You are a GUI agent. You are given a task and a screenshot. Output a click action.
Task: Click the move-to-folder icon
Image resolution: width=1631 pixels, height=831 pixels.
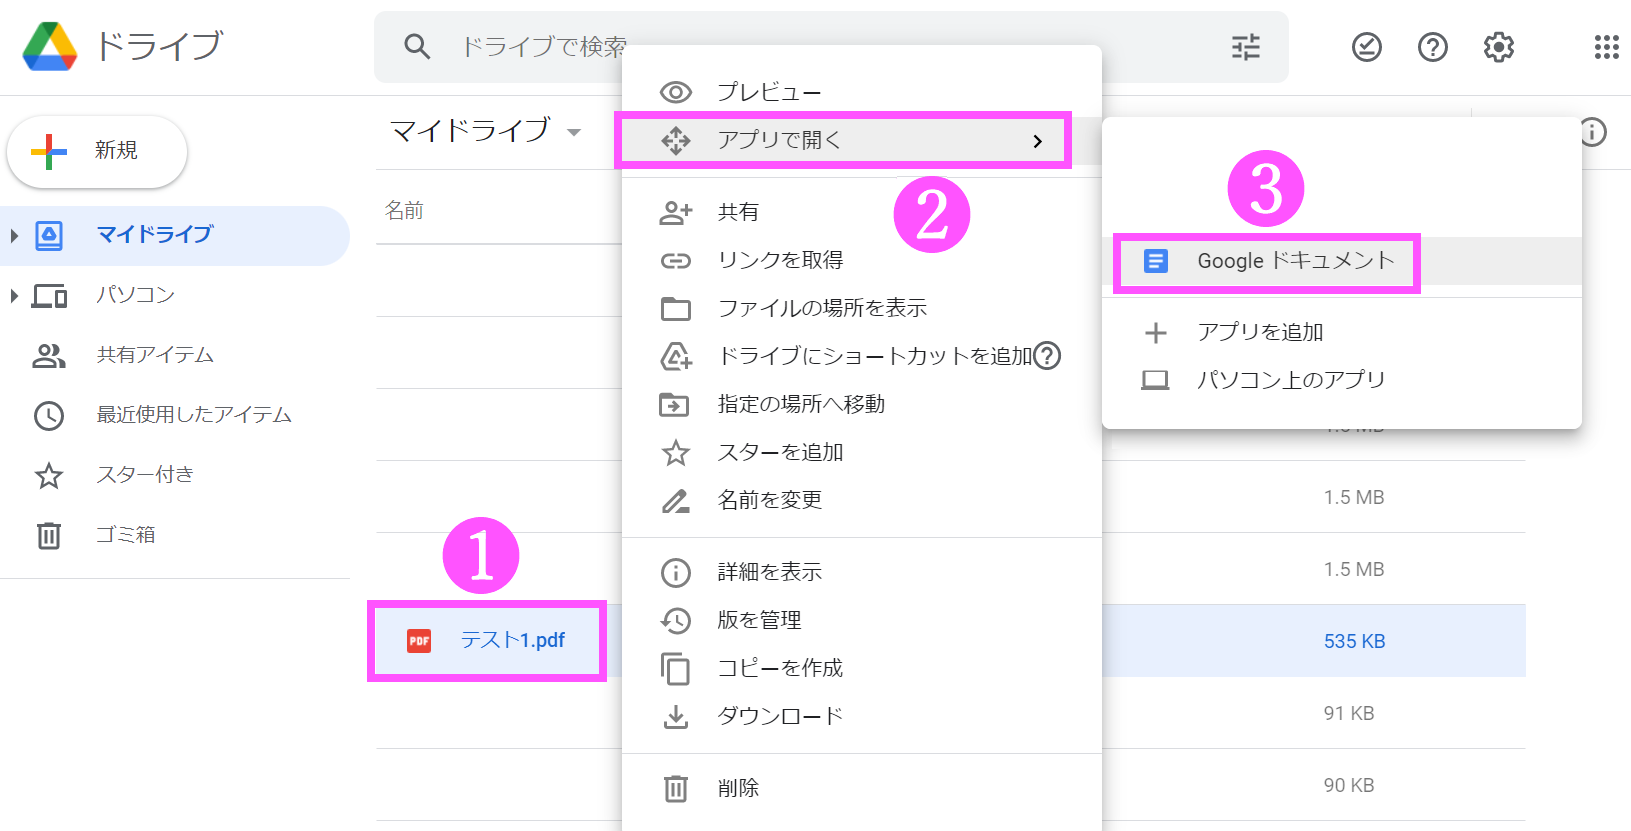pos(674,405)
